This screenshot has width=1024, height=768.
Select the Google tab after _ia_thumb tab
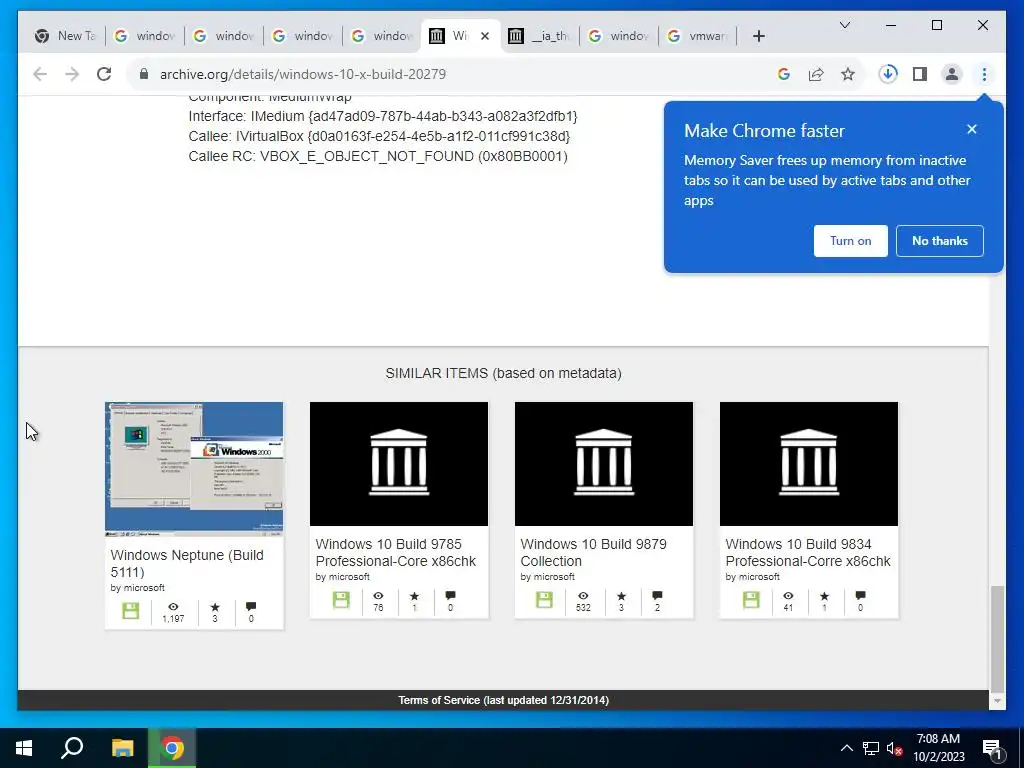click(618, 36)
